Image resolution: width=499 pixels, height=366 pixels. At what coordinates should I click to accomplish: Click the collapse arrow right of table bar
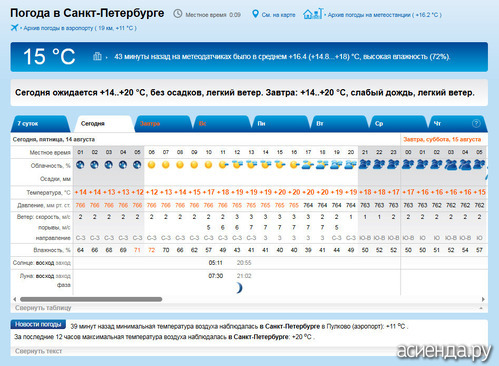[481, 308]
